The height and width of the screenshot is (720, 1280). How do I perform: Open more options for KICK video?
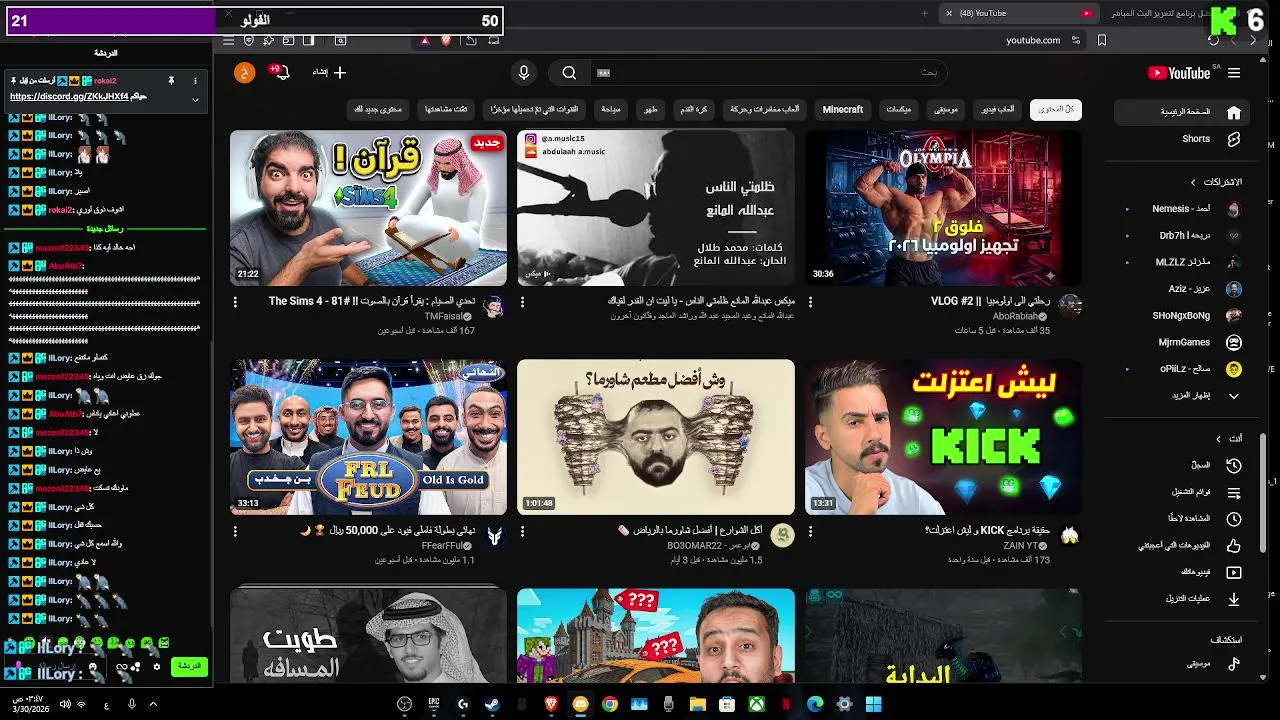[x=810, y=531]
